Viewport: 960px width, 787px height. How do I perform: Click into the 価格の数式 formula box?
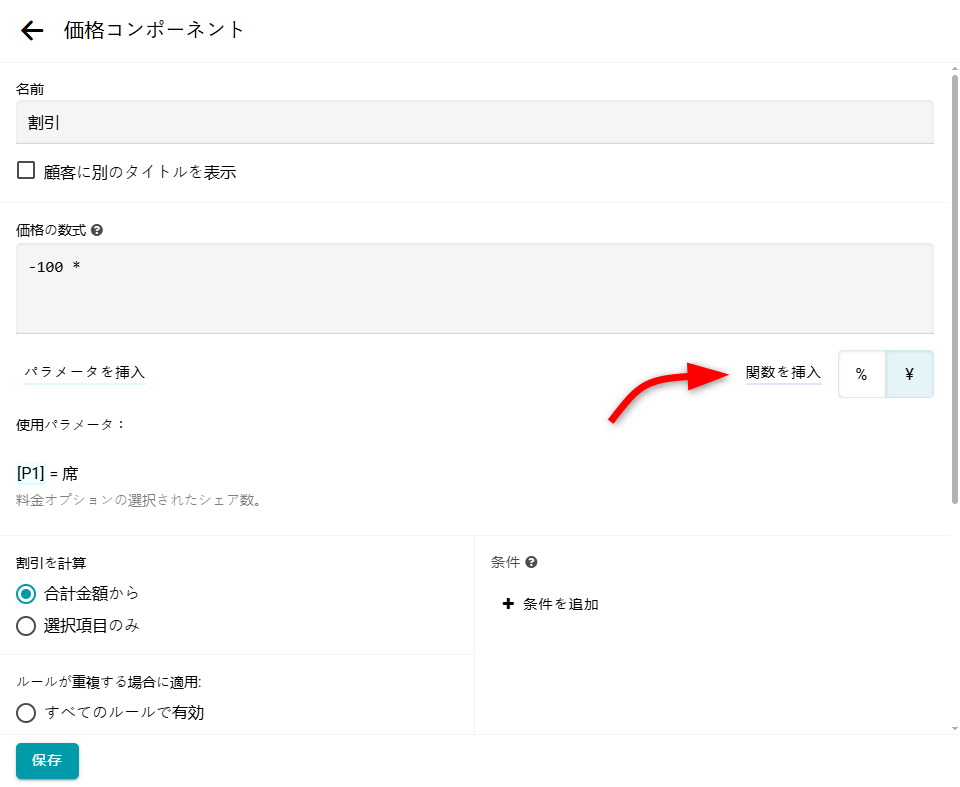coord(474,288)
